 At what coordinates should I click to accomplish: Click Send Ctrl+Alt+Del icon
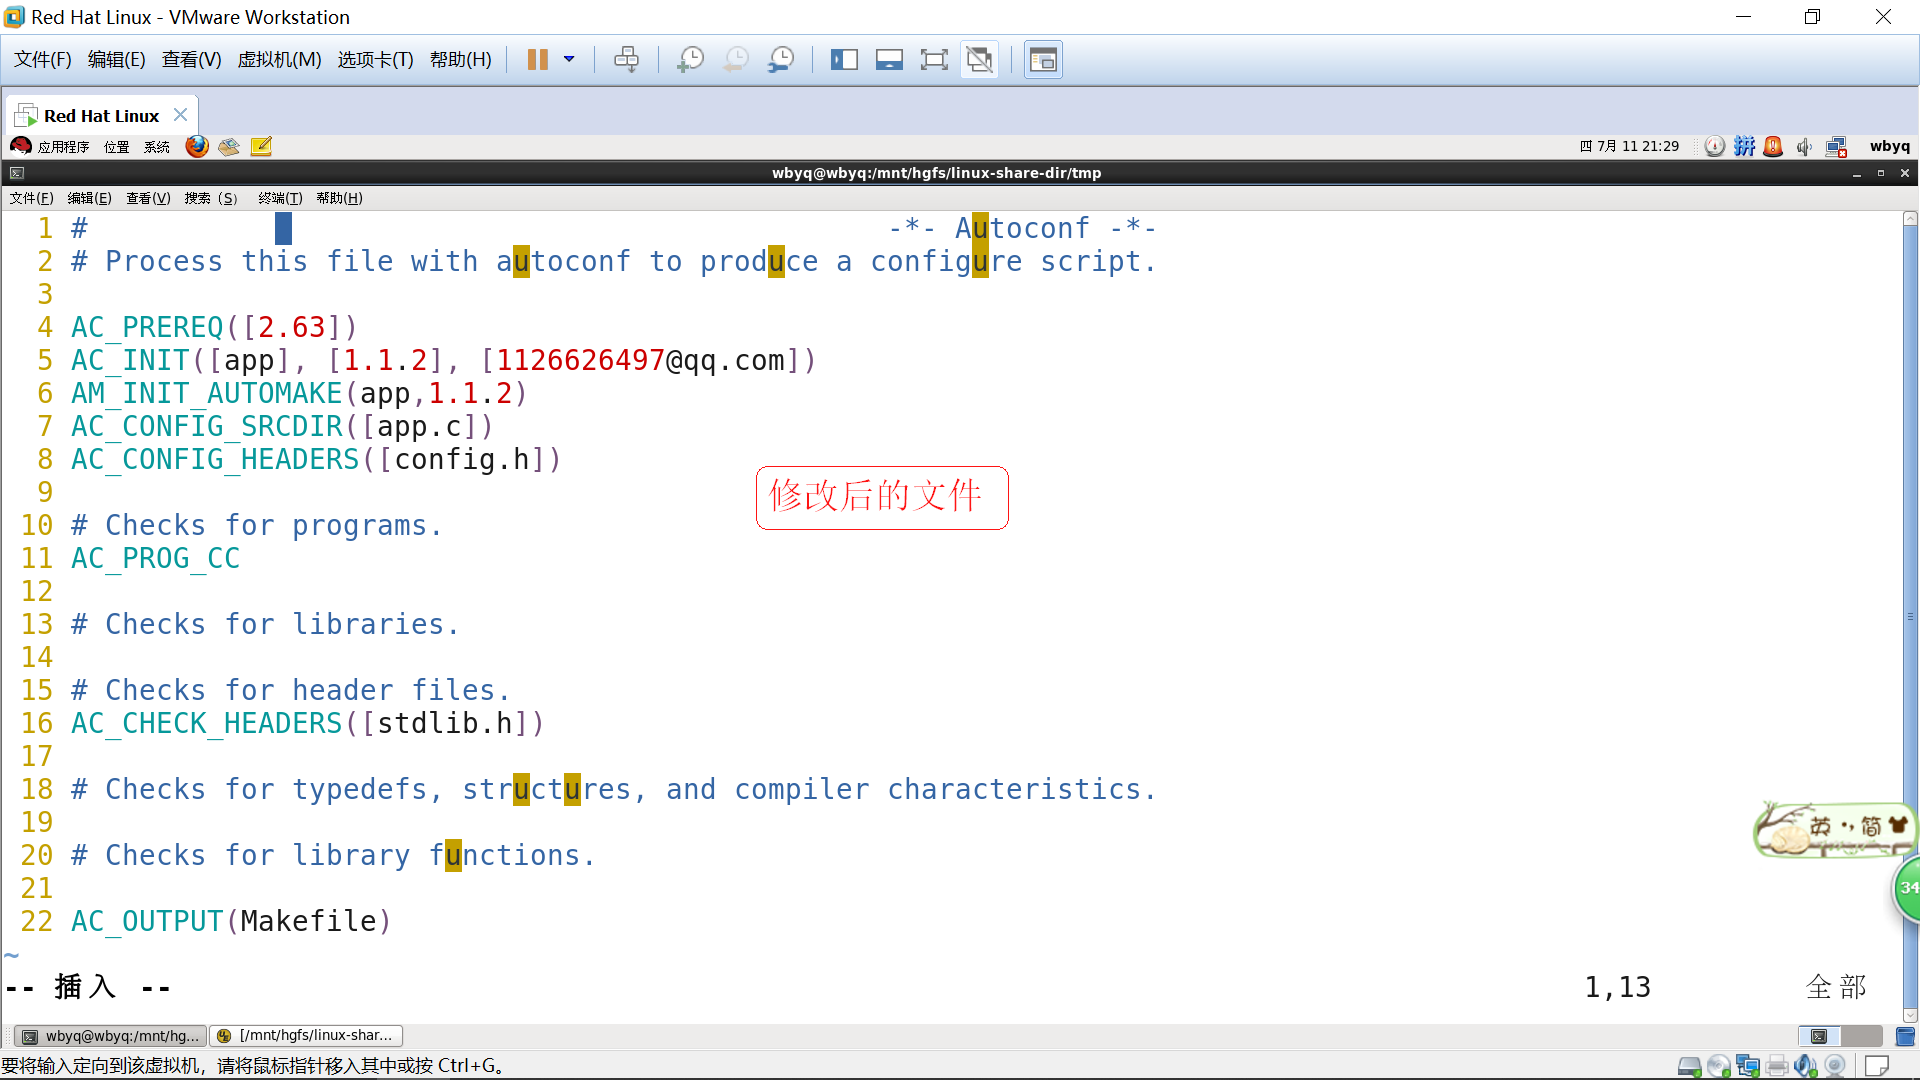(x=626, y=60)
